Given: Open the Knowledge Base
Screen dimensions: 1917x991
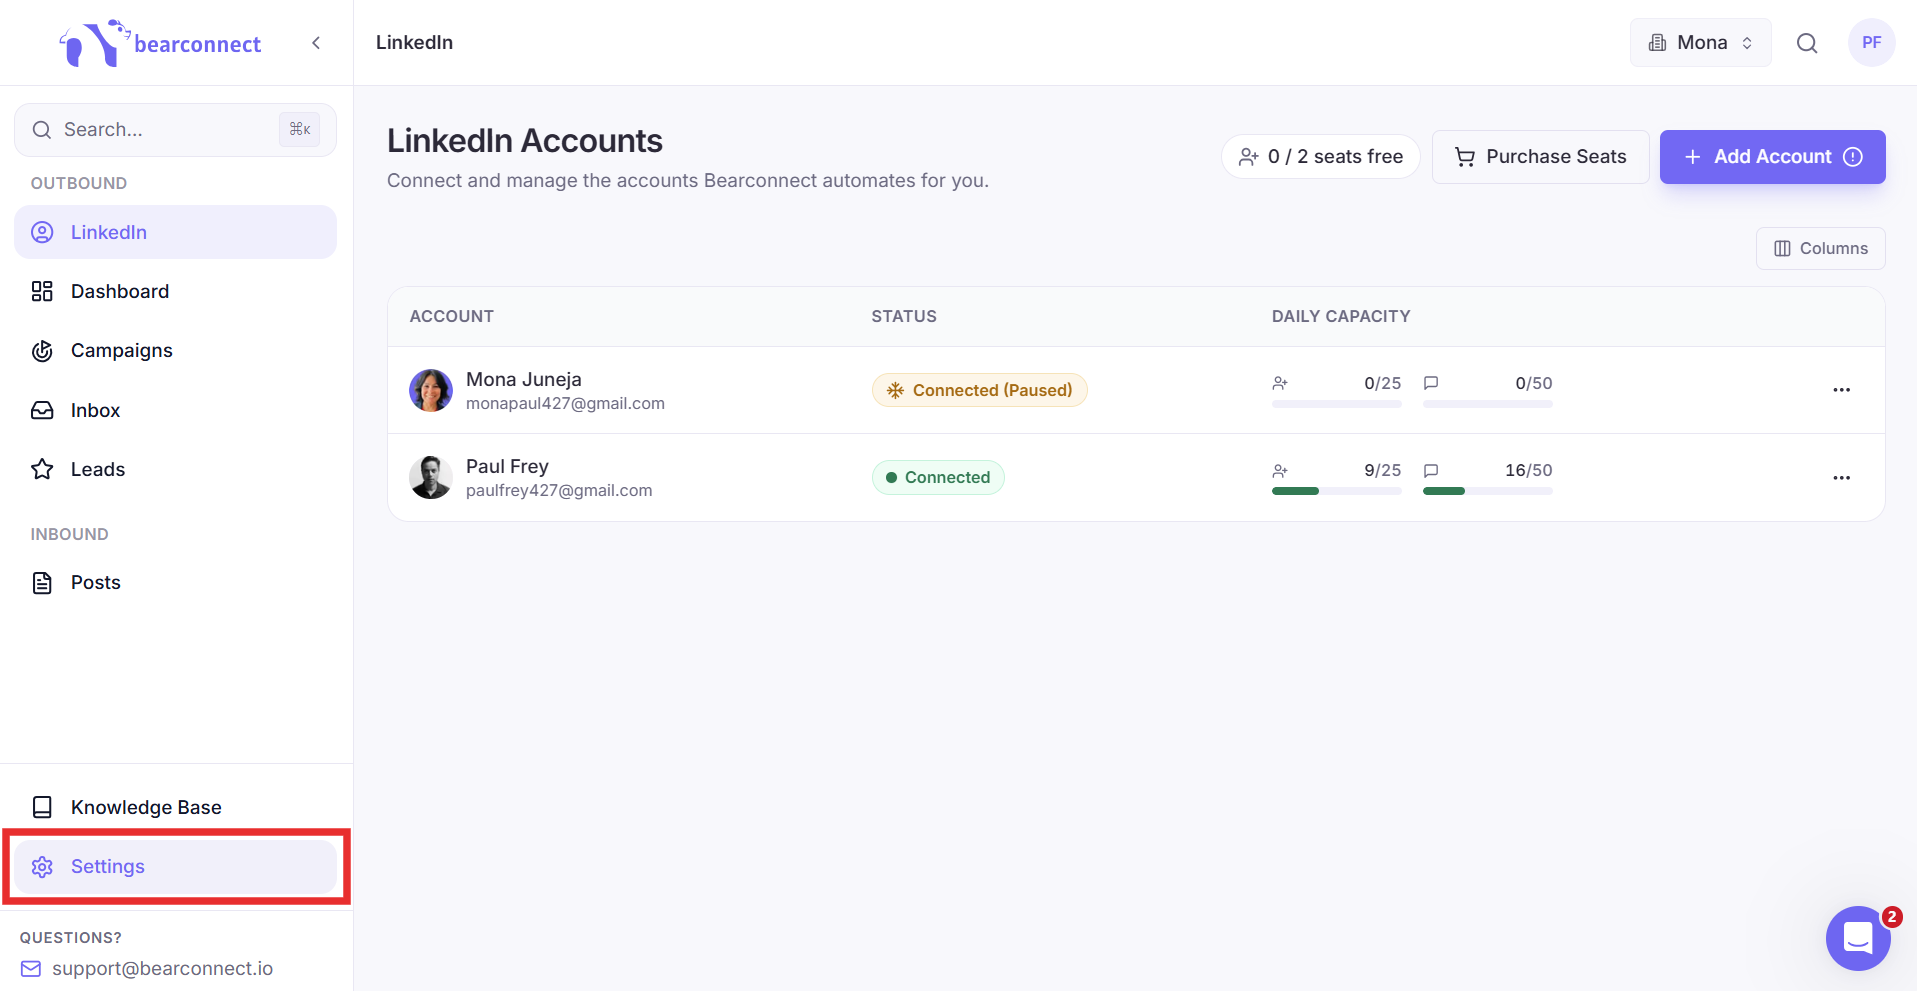Looking at the screenshot, I should click(175, 807).
